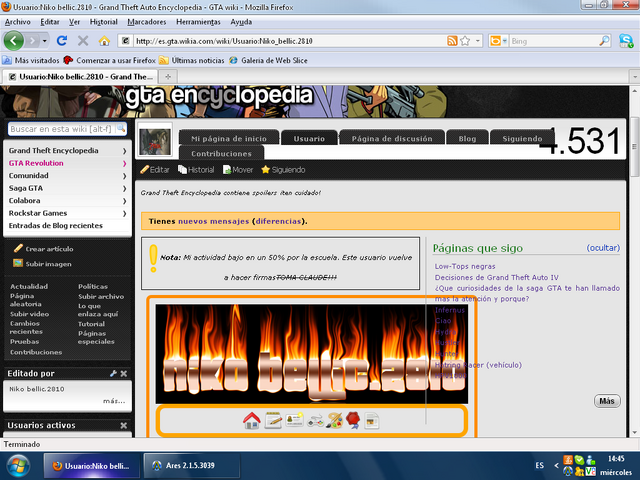Click the paint palette icon under banner

pos(334,420)
